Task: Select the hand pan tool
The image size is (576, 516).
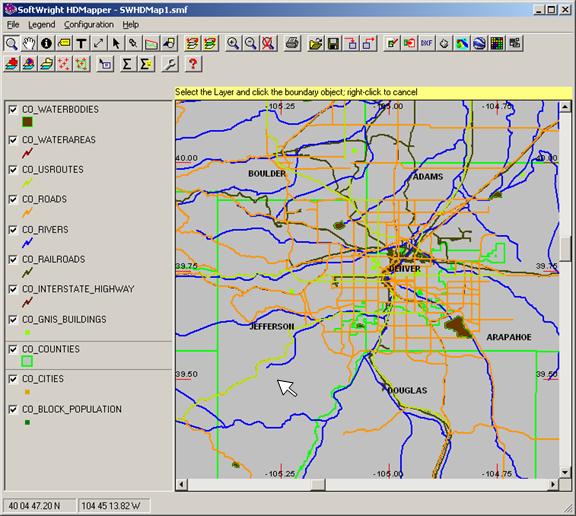Action: click(x=29, y=43)
